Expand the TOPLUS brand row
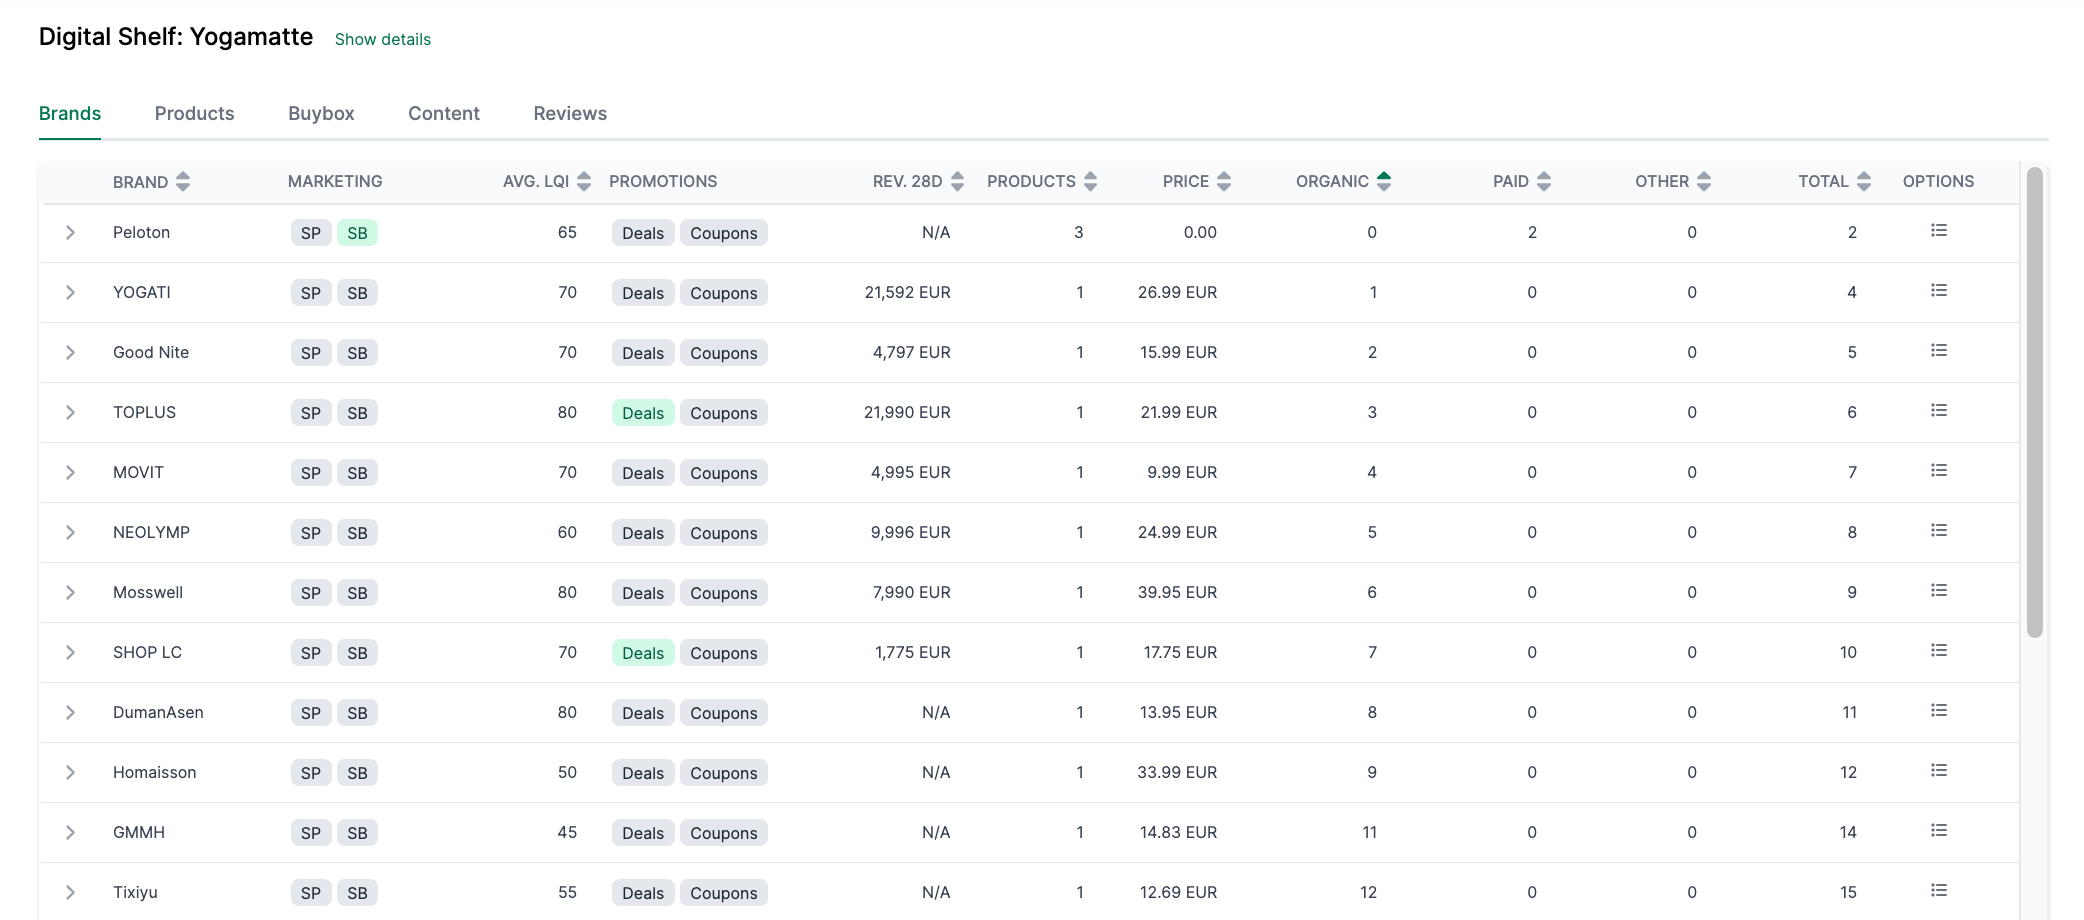 [70, 412]
